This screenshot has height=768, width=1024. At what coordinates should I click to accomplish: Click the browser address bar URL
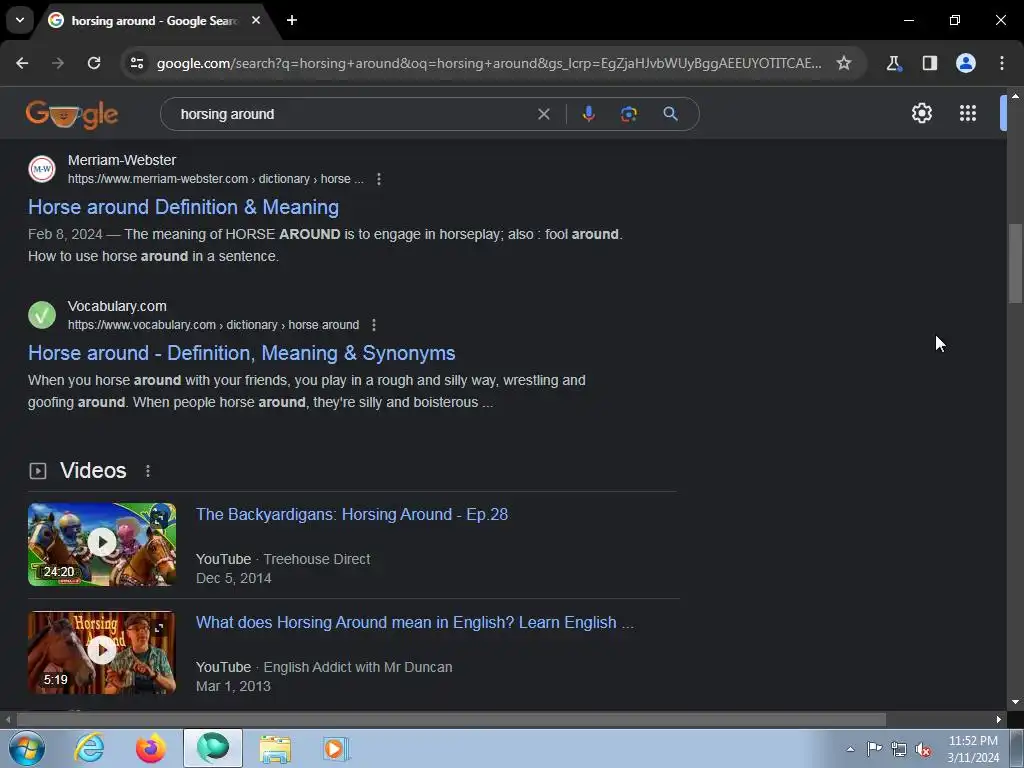tap(489, 63)
